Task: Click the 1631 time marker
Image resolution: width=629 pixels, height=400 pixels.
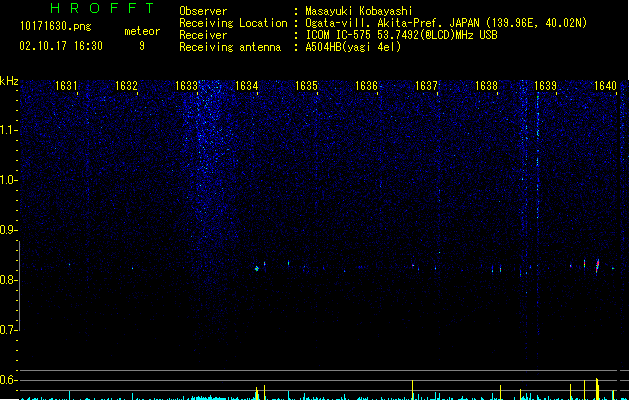Action: (x=66, y=86)
